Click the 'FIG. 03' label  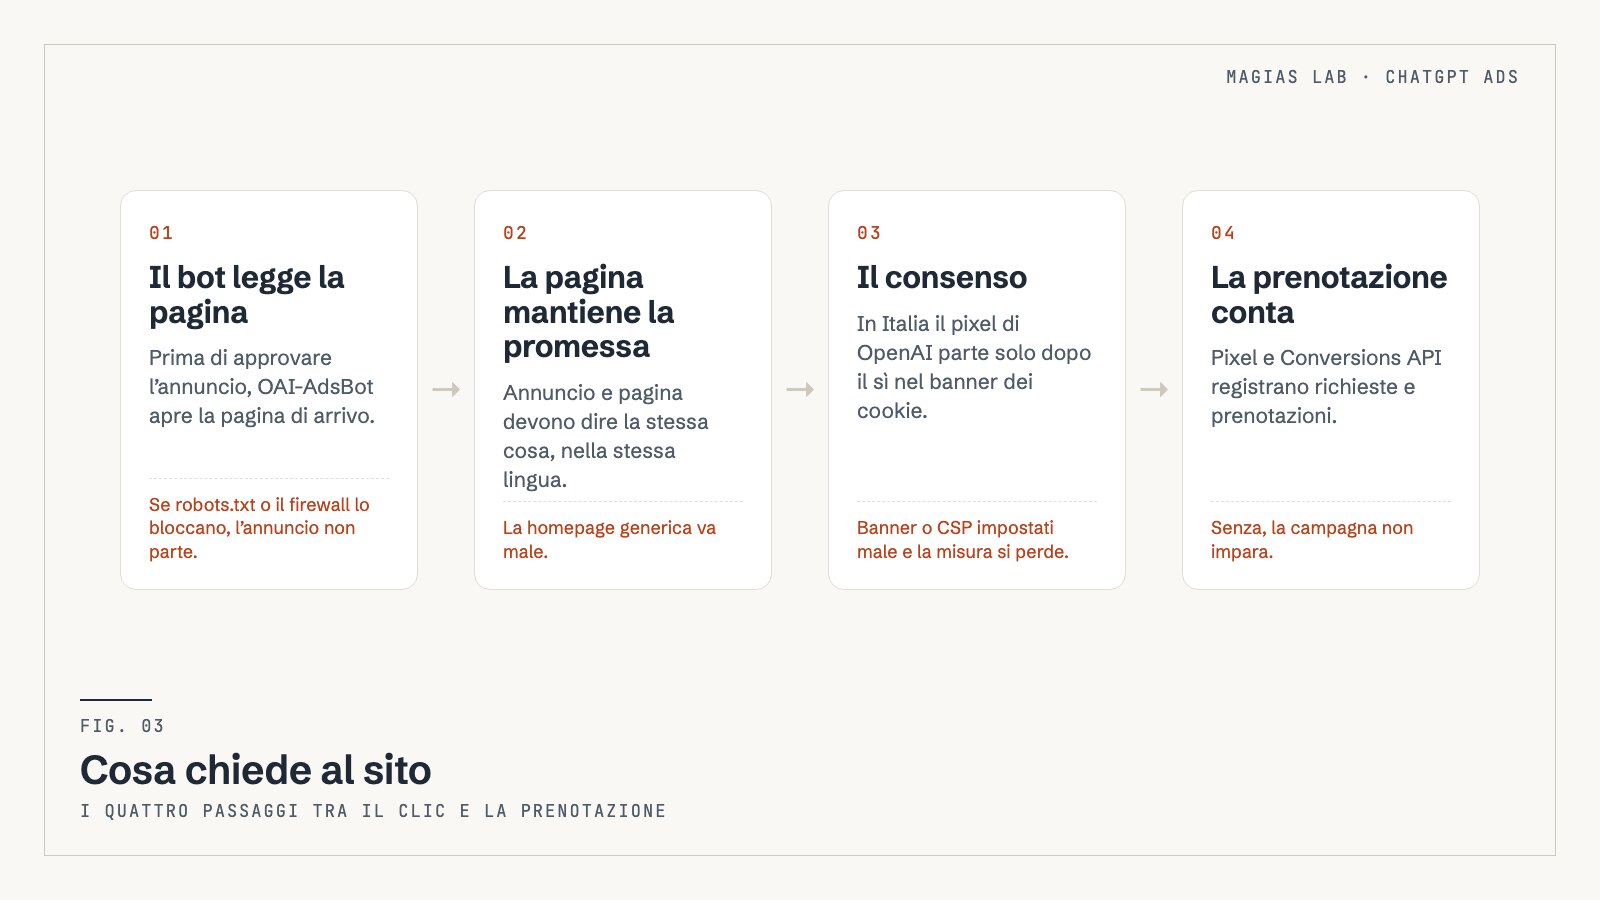122,726
